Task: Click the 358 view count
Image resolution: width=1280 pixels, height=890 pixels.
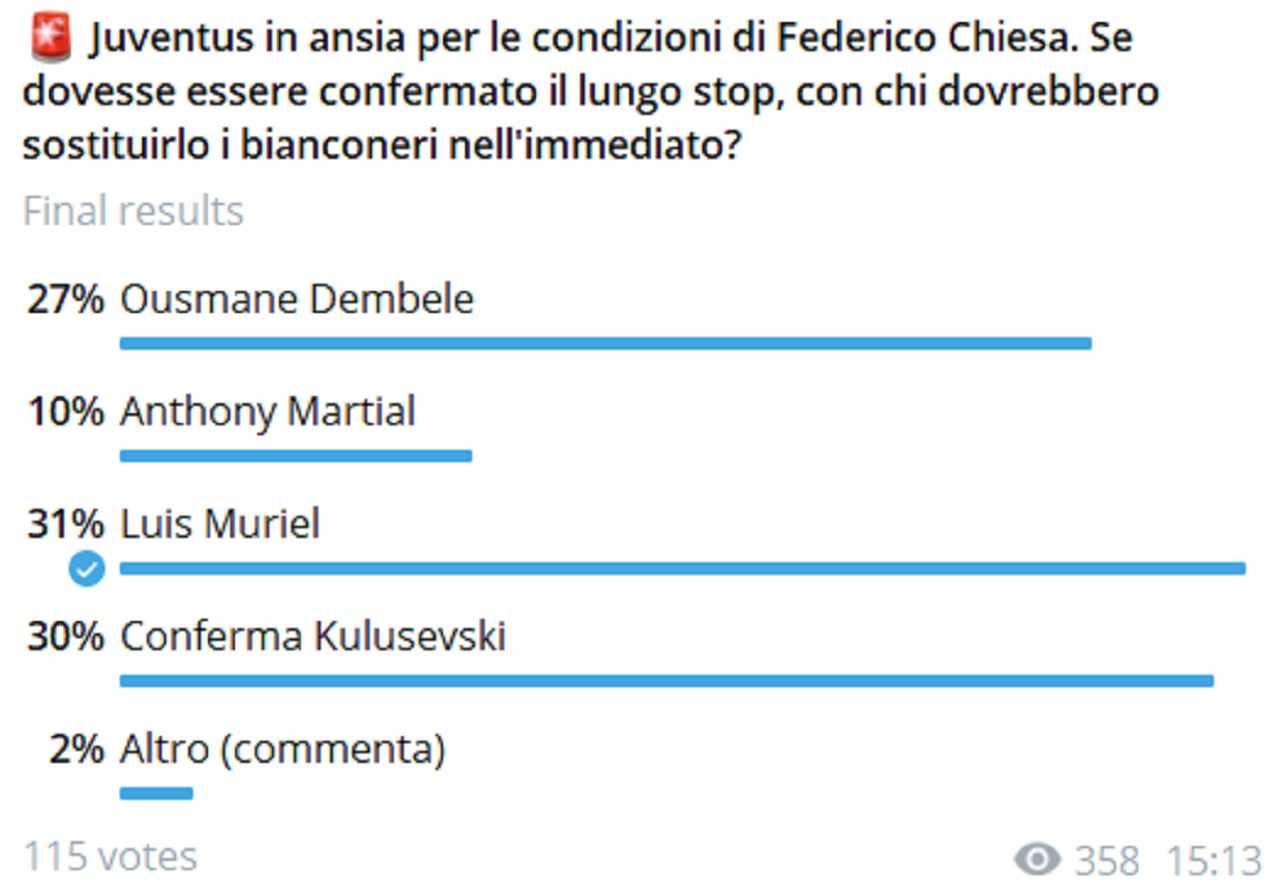Action: pos(1107,860)
